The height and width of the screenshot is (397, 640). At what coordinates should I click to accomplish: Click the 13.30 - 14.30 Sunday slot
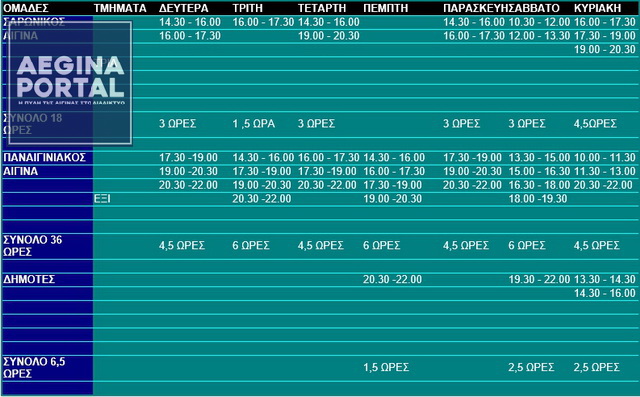pyautogui.click(x=604, y=279)
